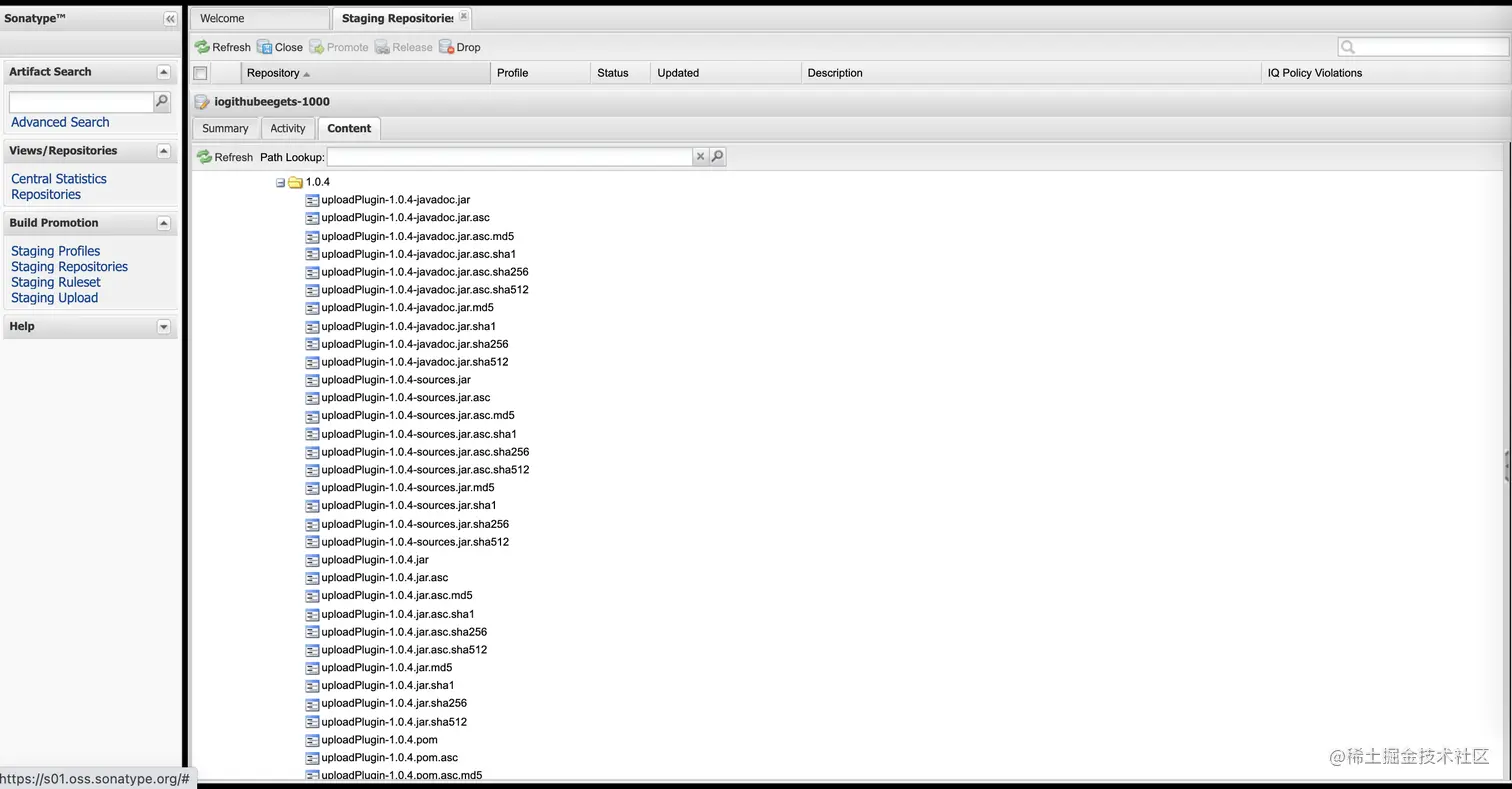Viewport: 1512px width, 789px height.
Task: Focus the Path Lookup input field
Action: [510, 157]
